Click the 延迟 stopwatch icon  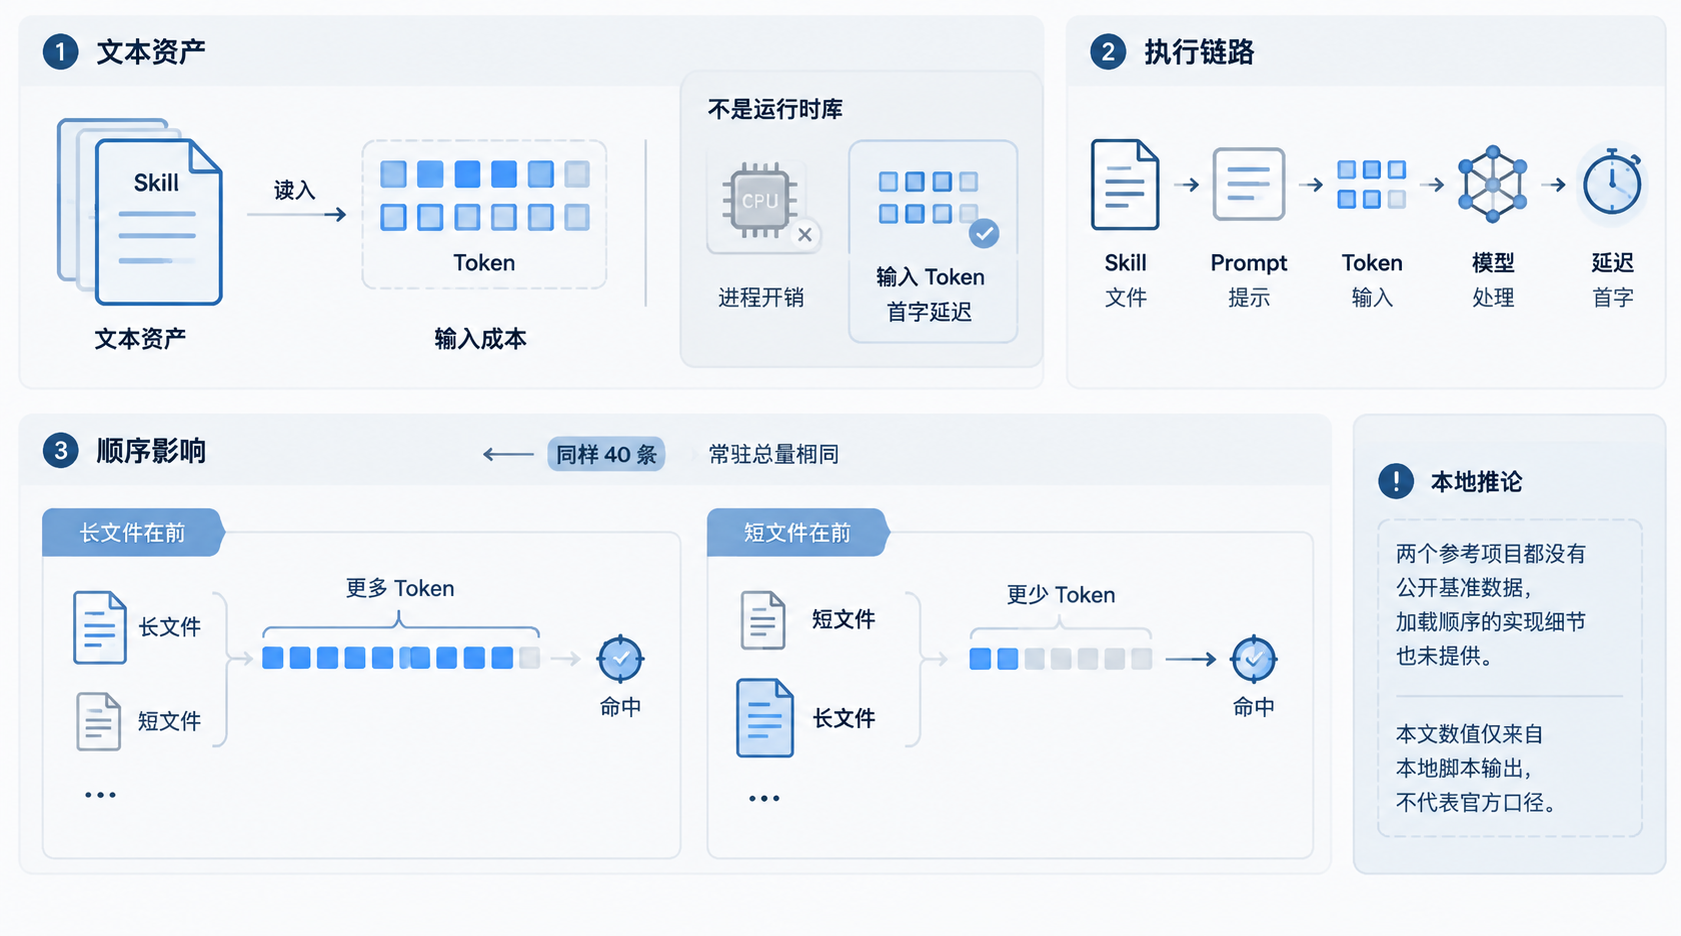[1612, 182]
